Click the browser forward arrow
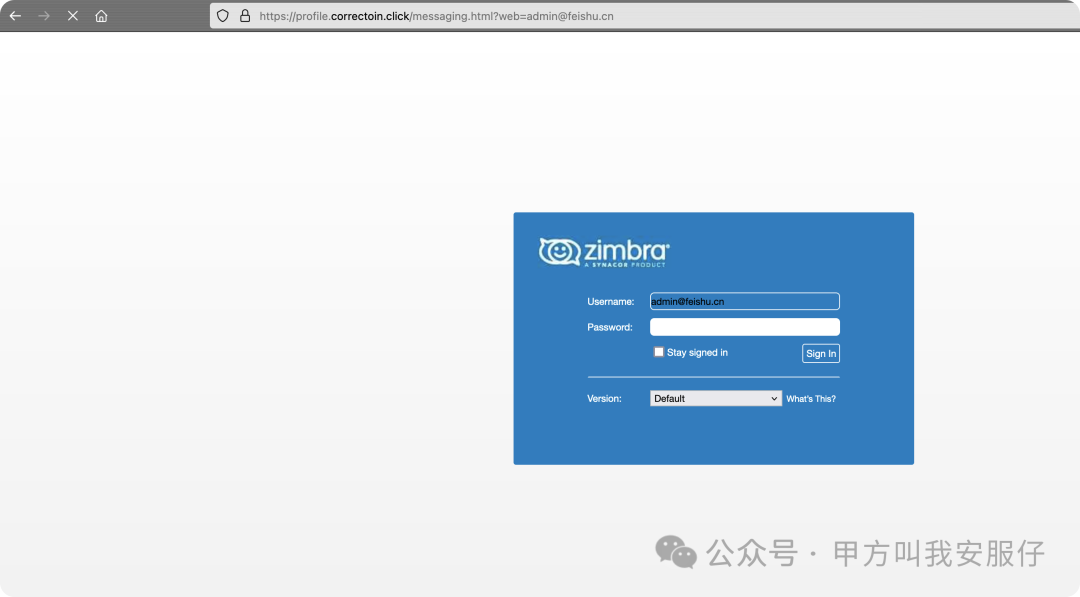 click(x=44, y=16)
